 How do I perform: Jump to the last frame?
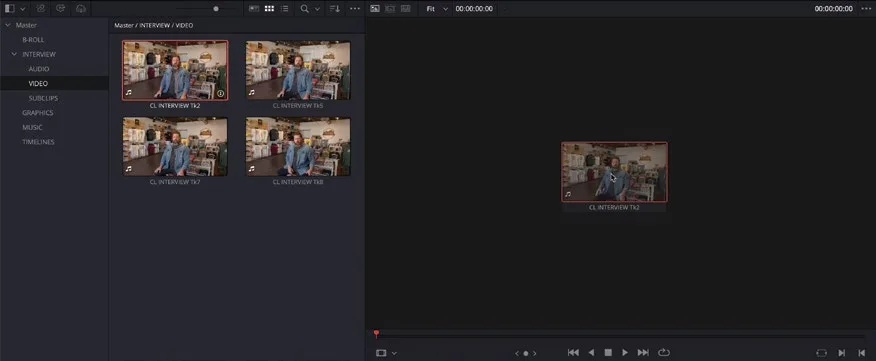point(643,353)
